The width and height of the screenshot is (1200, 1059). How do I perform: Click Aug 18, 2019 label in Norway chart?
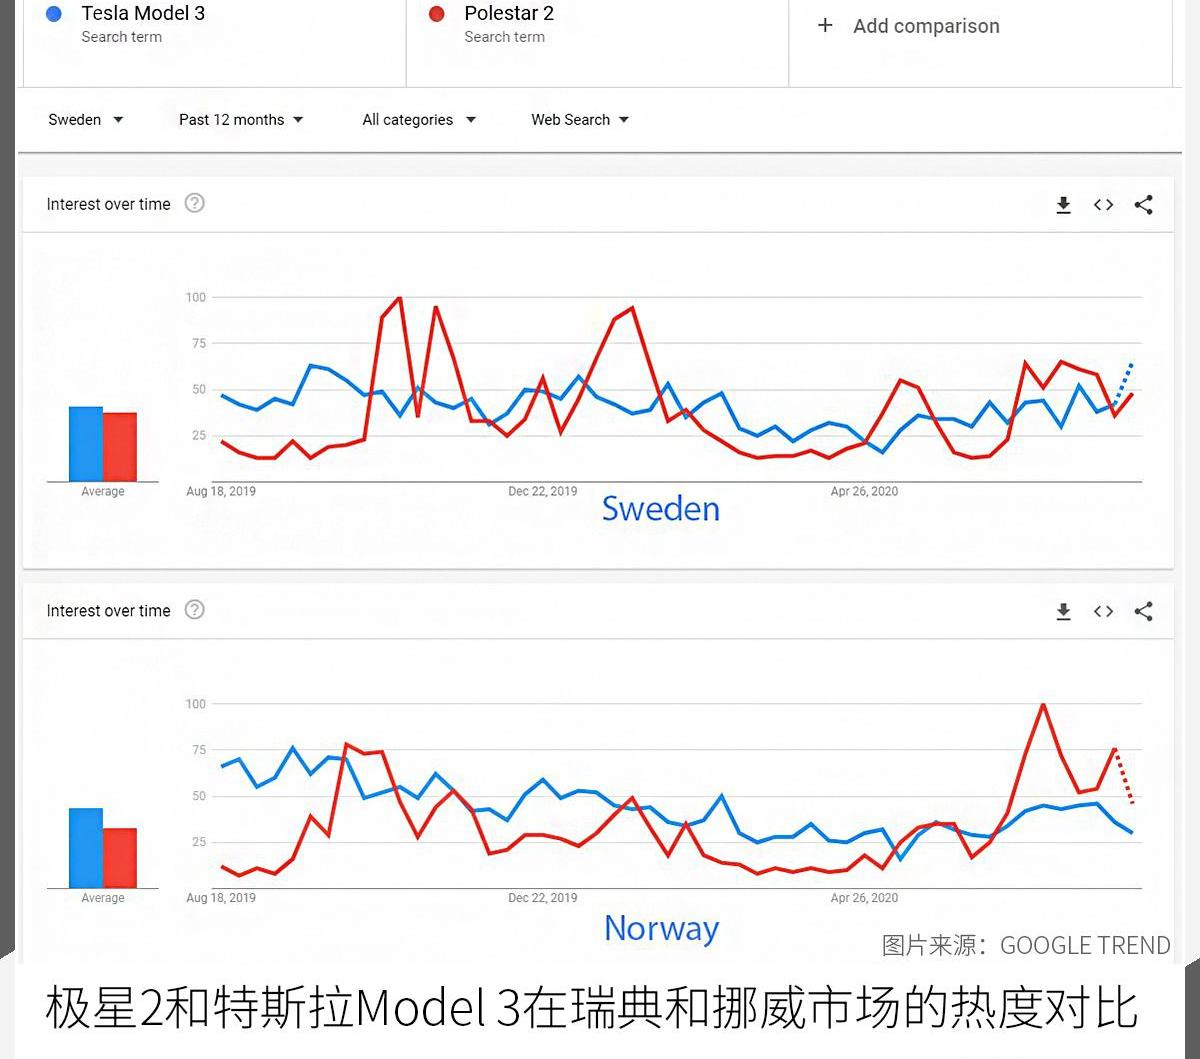pos(221,898)
